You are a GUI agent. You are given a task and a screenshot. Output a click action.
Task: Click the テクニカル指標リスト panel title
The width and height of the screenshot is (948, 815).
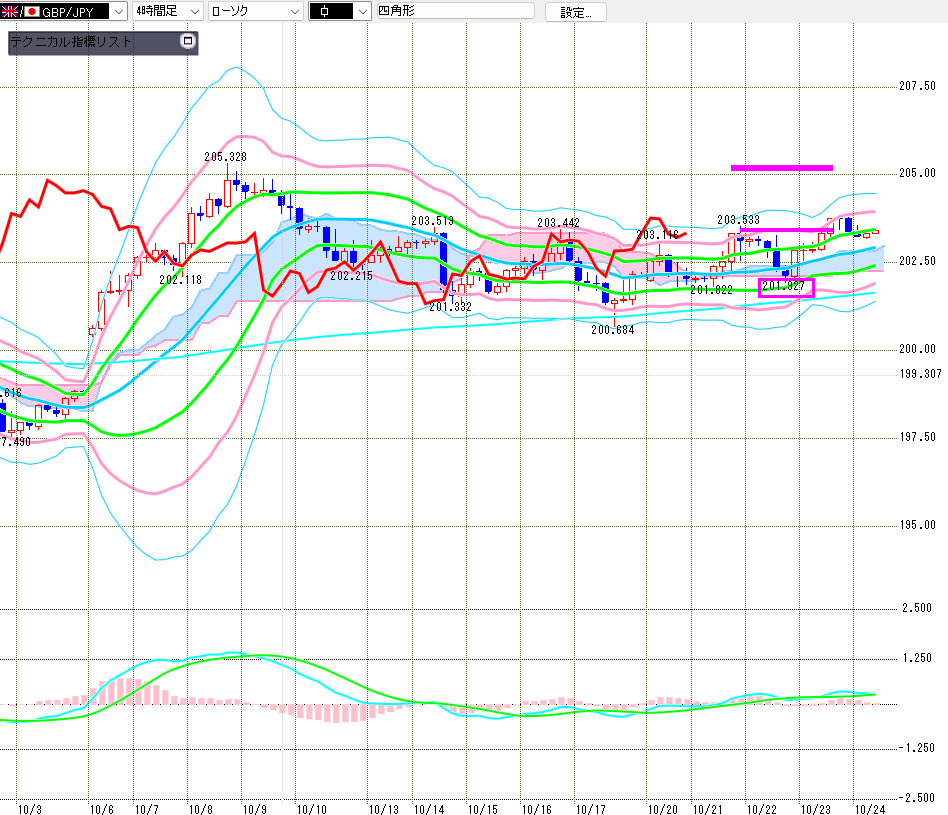[70, 43]
